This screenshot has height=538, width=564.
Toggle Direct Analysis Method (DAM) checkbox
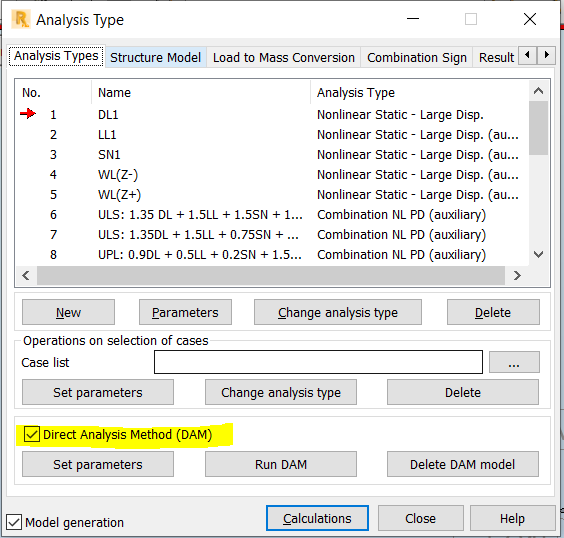32,434
